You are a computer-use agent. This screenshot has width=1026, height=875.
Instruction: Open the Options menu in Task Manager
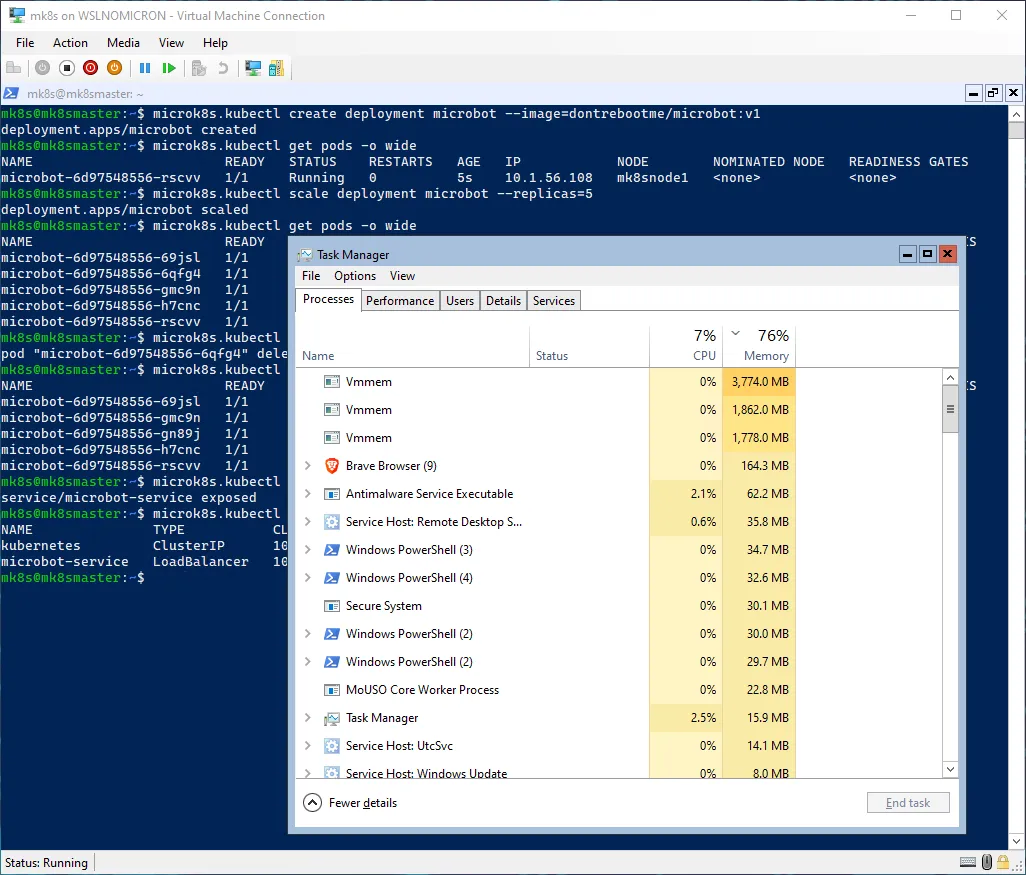point(355,276)
